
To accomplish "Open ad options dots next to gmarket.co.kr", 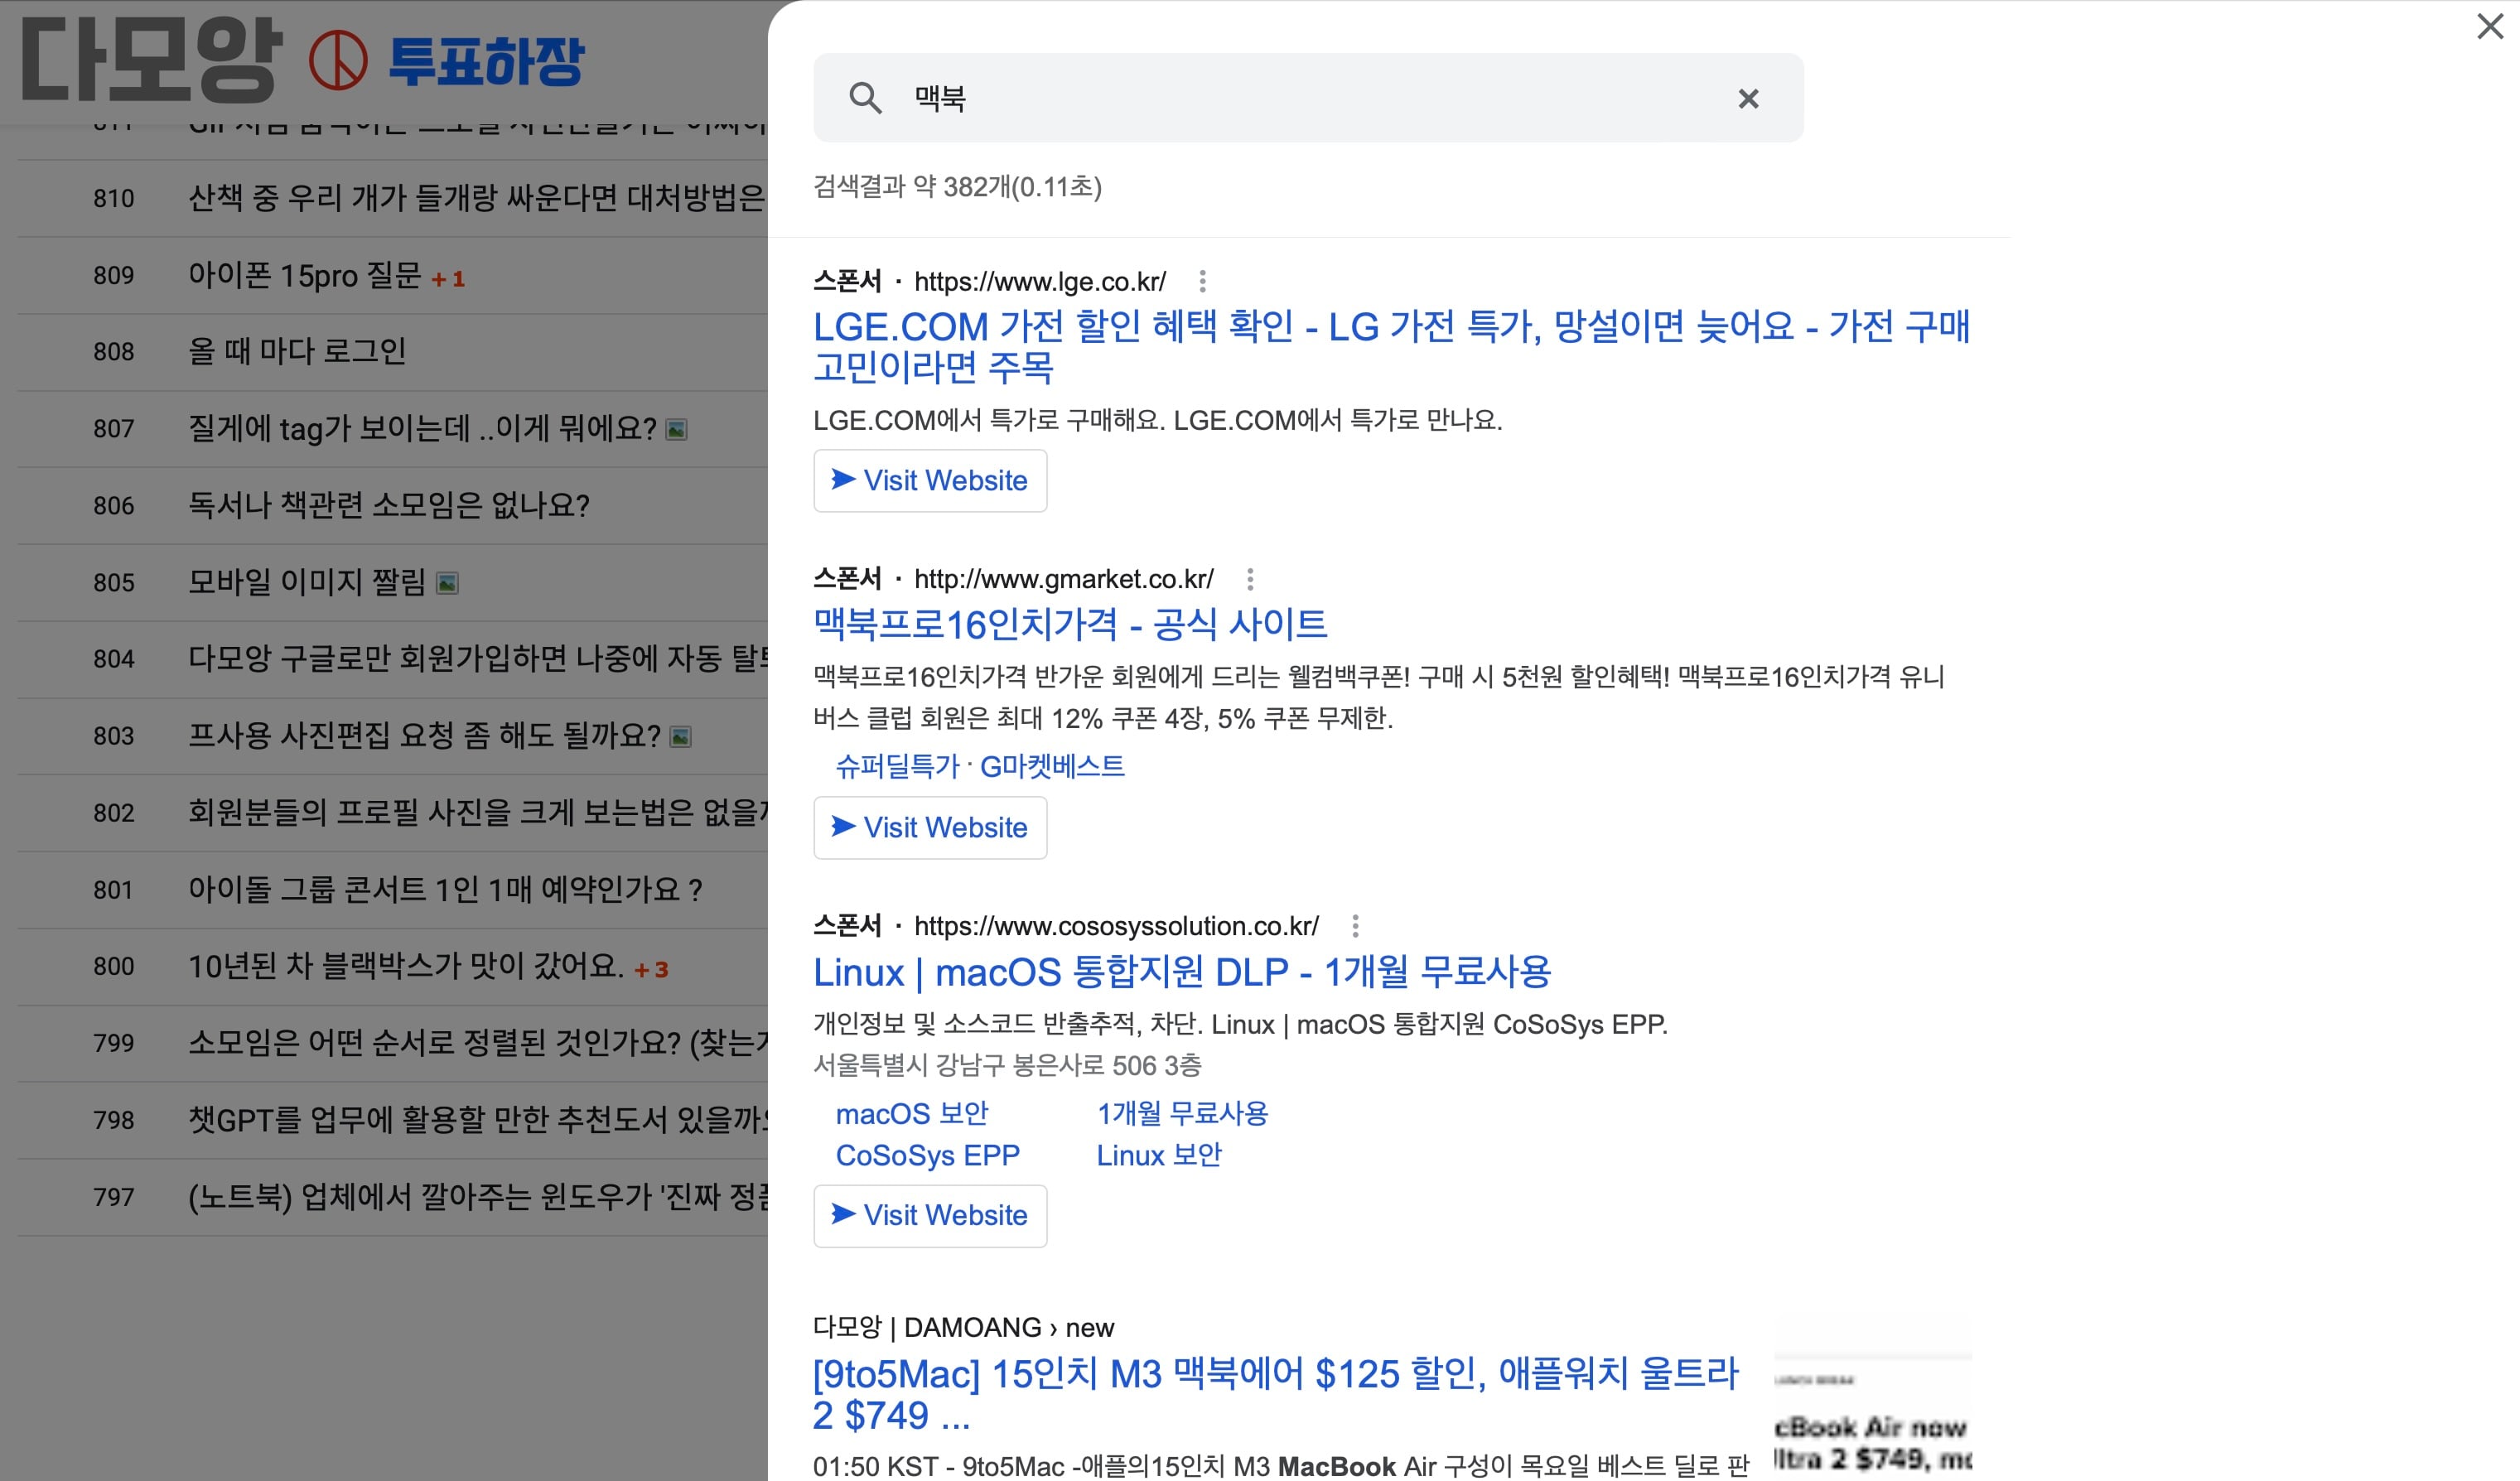I will point(1250,579).
